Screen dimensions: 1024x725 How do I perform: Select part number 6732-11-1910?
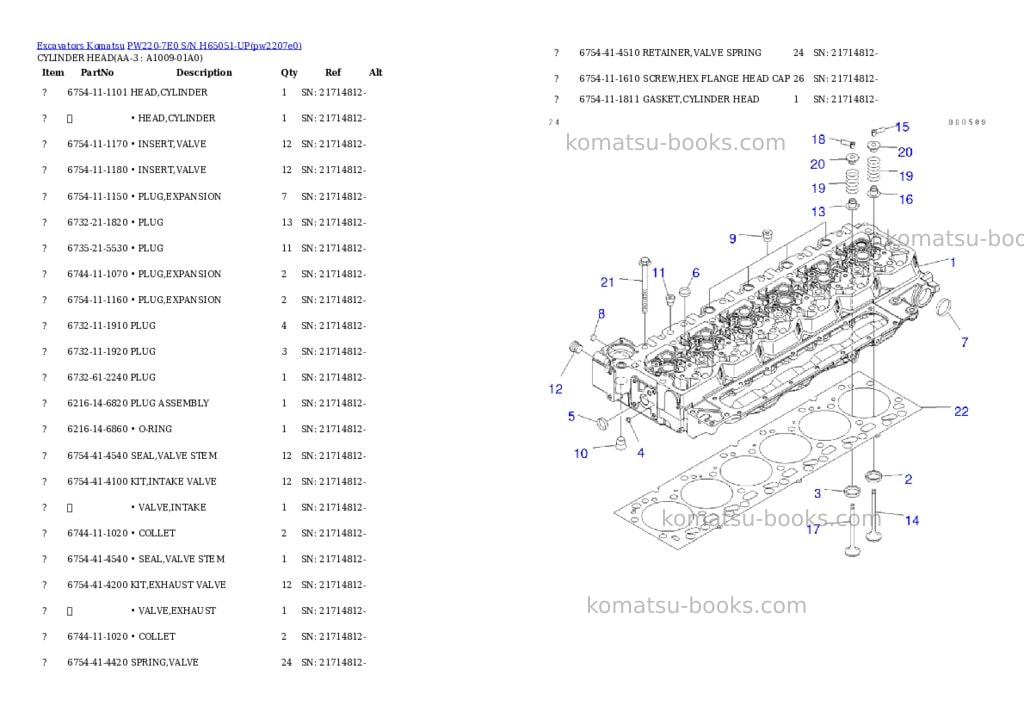coord(97,326)
